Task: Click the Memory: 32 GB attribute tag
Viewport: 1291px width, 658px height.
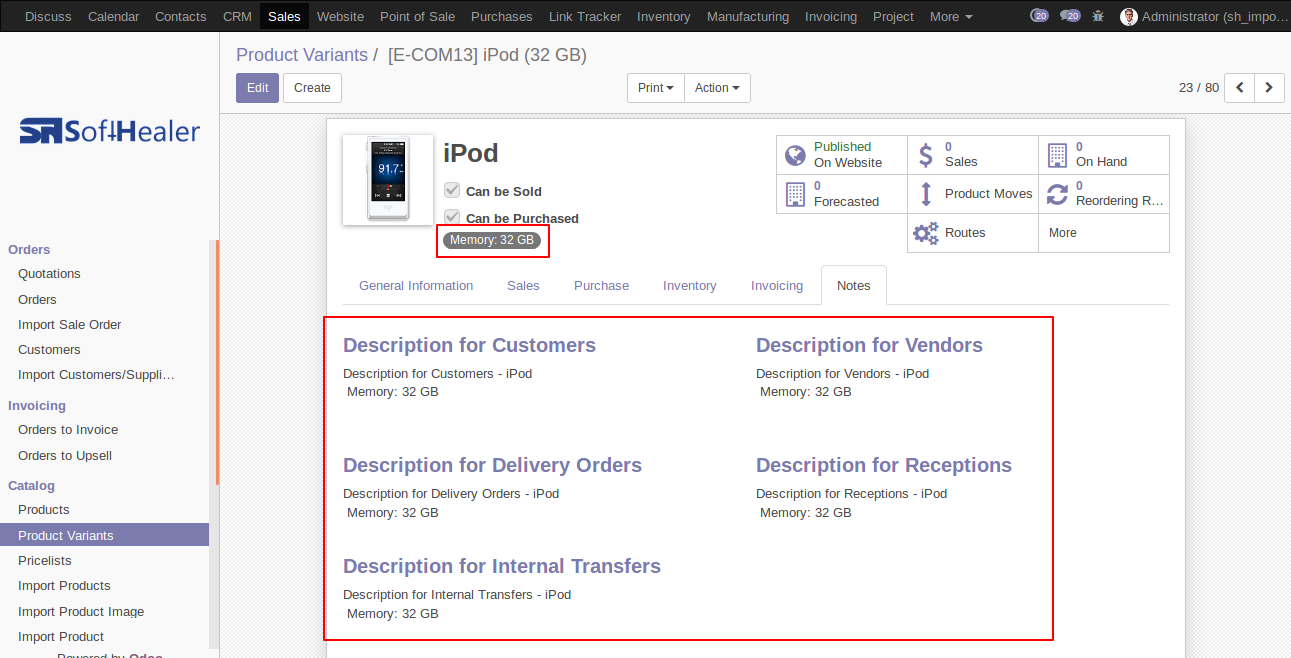Action: [492, 240]
